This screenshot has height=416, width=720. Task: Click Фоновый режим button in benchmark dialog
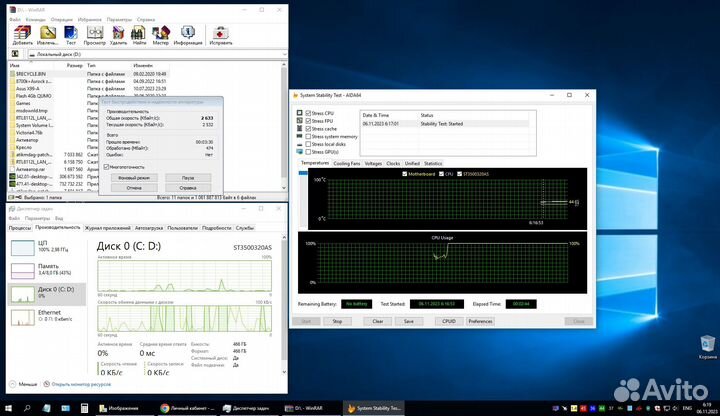(134, 178)
